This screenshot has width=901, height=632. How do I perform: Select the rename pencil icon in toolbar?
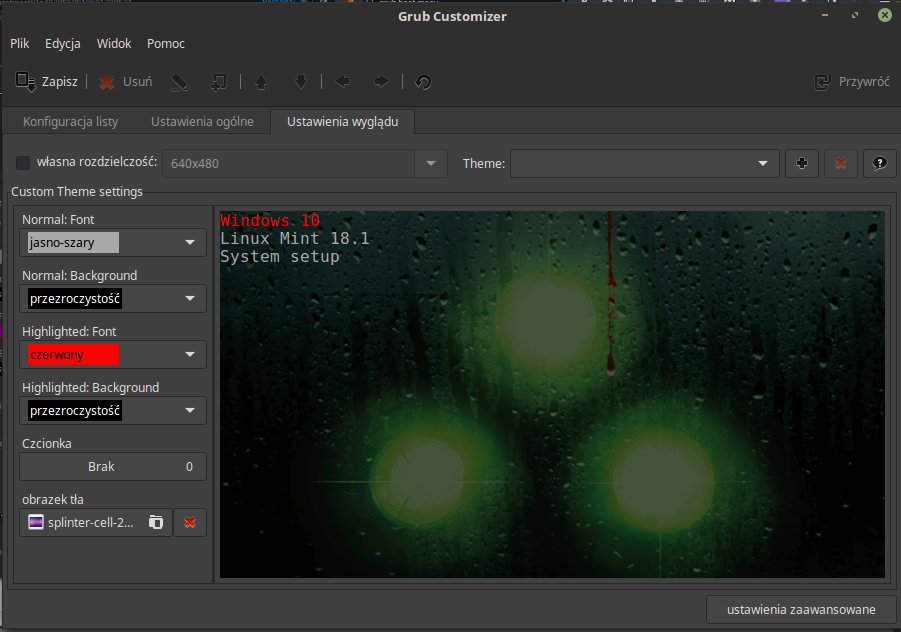pyautogui.click(x=181, y=82)
